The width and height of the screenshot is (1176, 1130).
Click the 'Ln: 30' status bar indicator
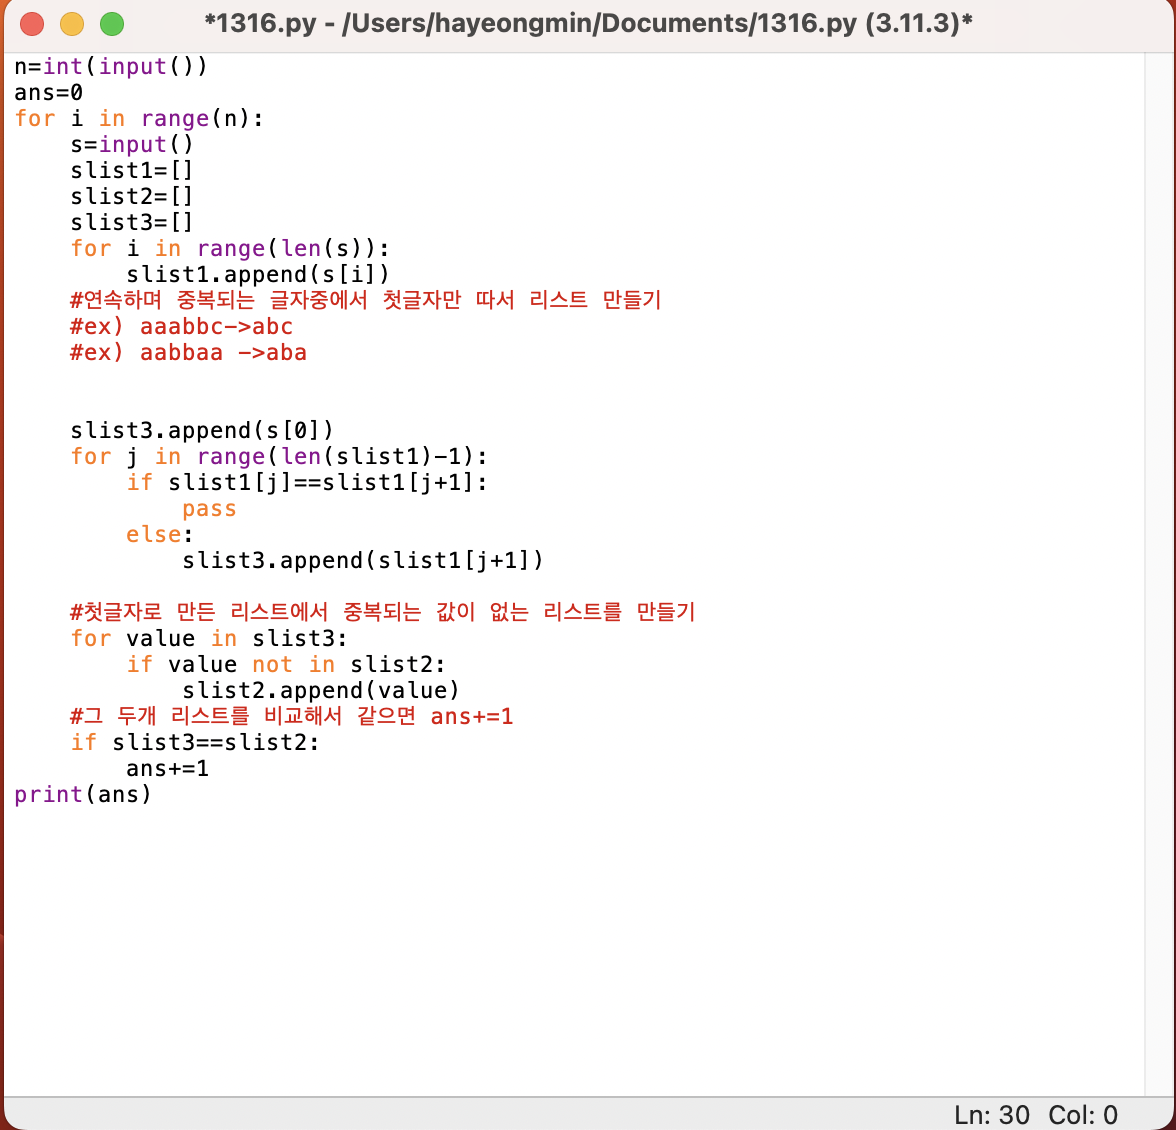click(992, 1114)
